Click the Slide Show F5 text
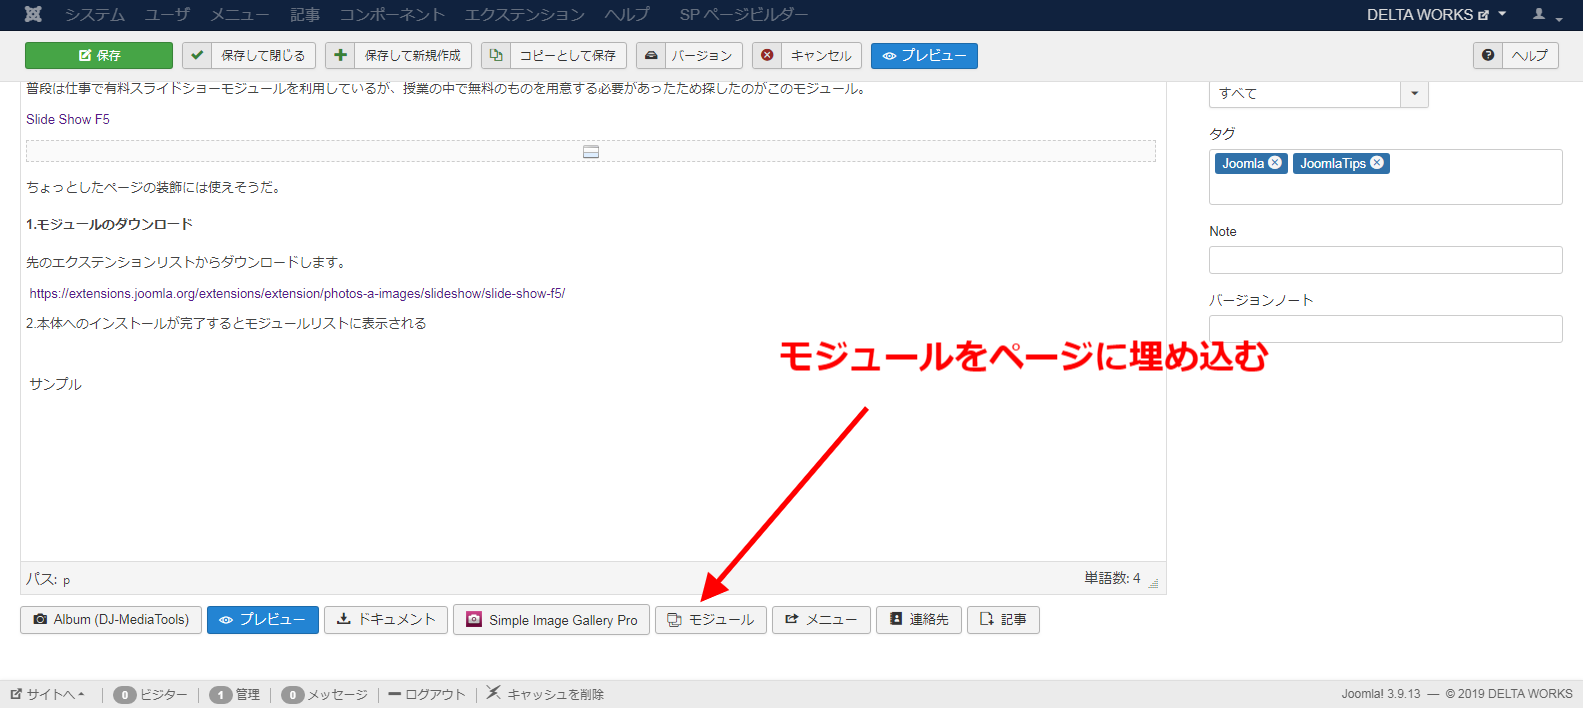The height and width of the screenshot is (708, 1583). point(68,119)
